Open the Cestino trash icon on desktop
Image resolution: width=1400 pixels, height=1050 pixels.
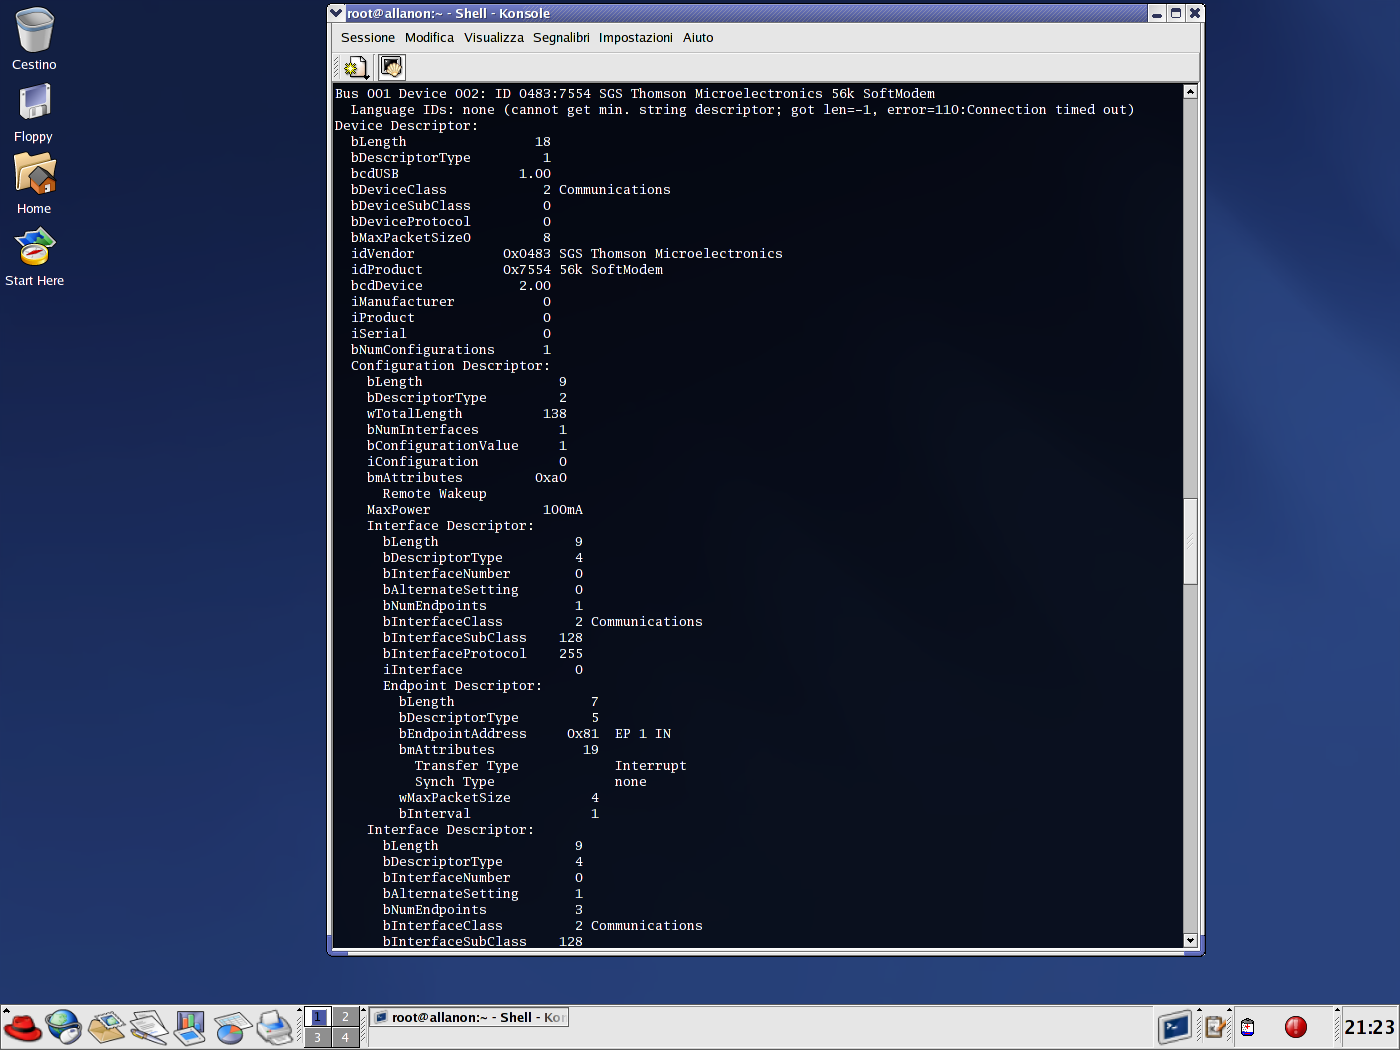[x=34, y=39]
